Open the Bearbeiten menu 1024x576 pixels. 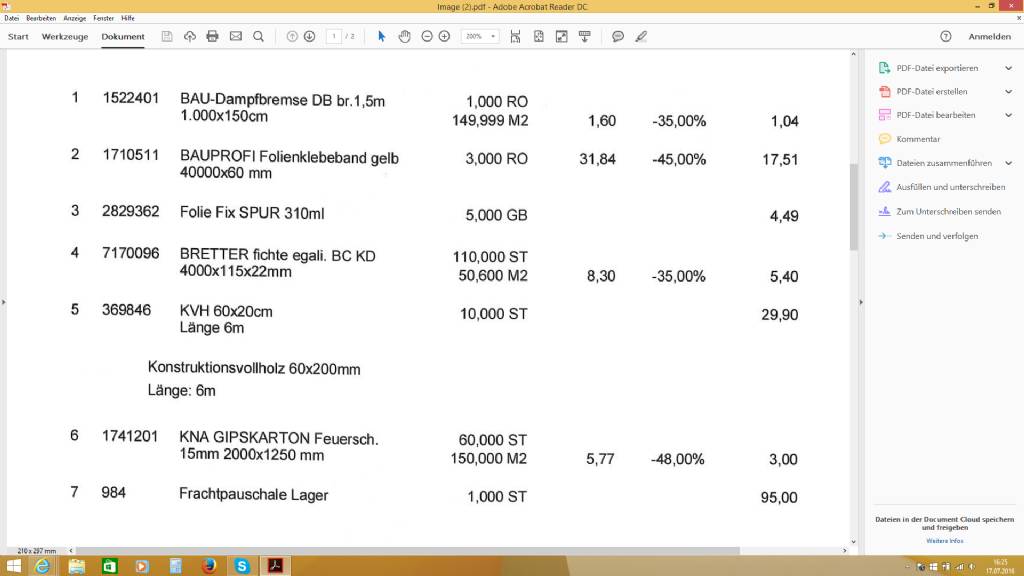41,18
